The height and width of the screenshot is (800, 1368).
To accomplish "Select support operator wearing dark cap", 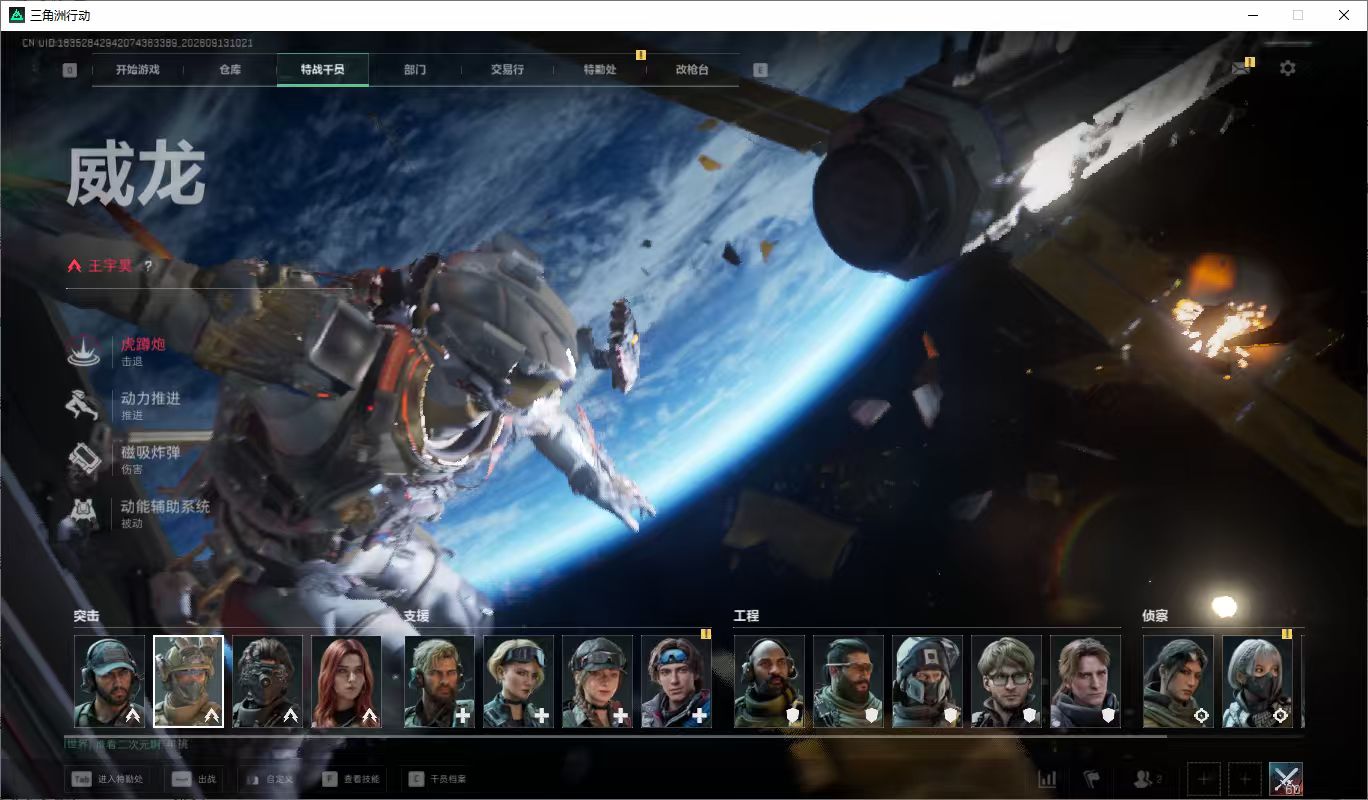I will click(598, 682).
